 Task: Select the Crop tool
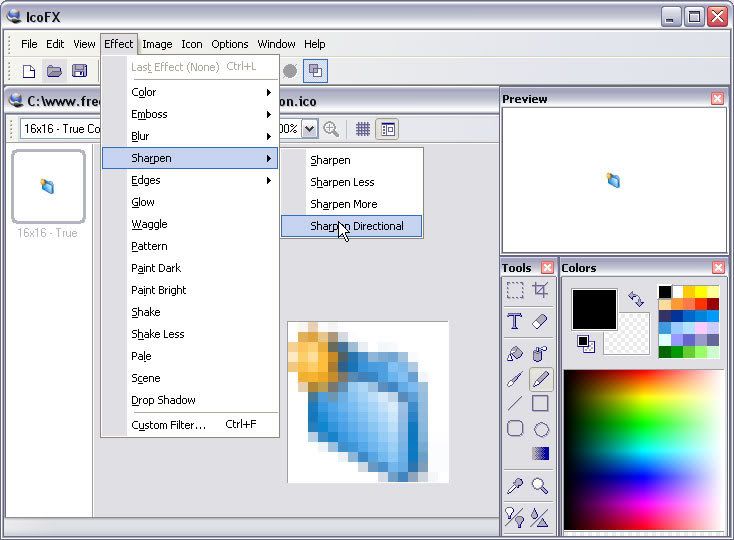coord(541,290)
